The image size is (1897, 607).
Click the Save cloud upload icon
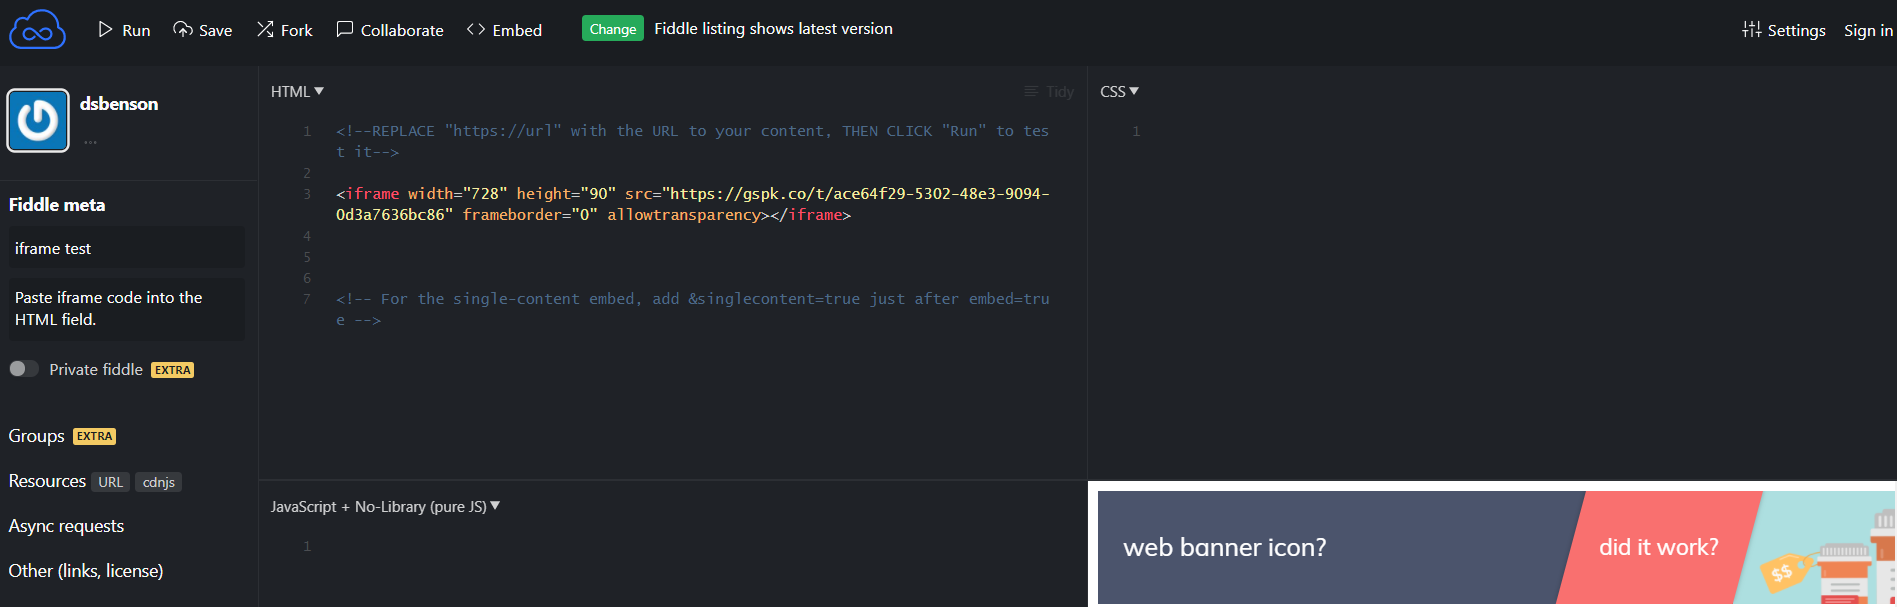(183, 30)
